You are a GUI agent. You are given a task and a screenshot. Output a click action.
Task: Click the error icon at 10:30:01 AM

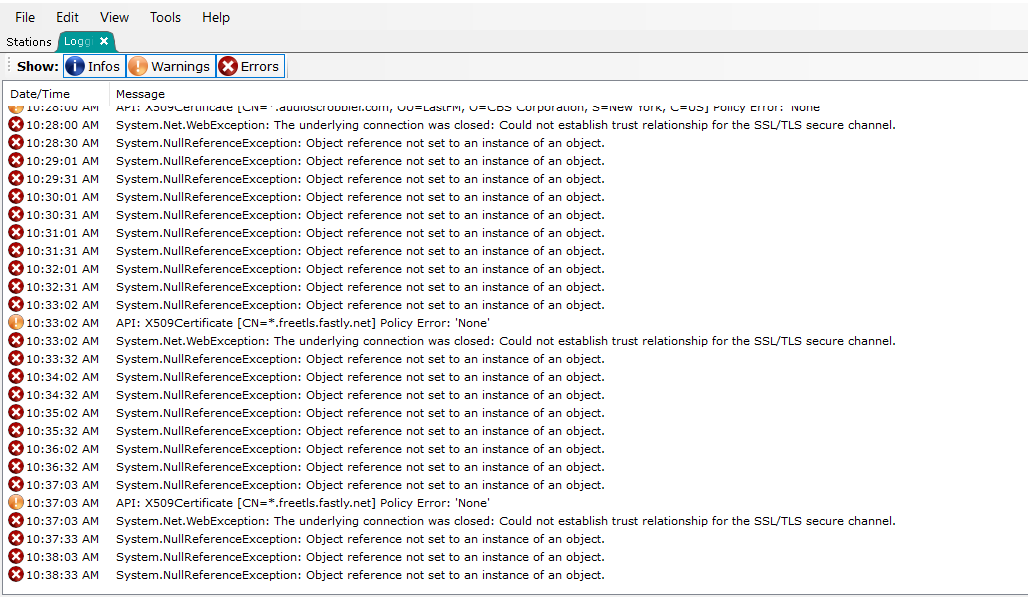click(x=16, y=197)
